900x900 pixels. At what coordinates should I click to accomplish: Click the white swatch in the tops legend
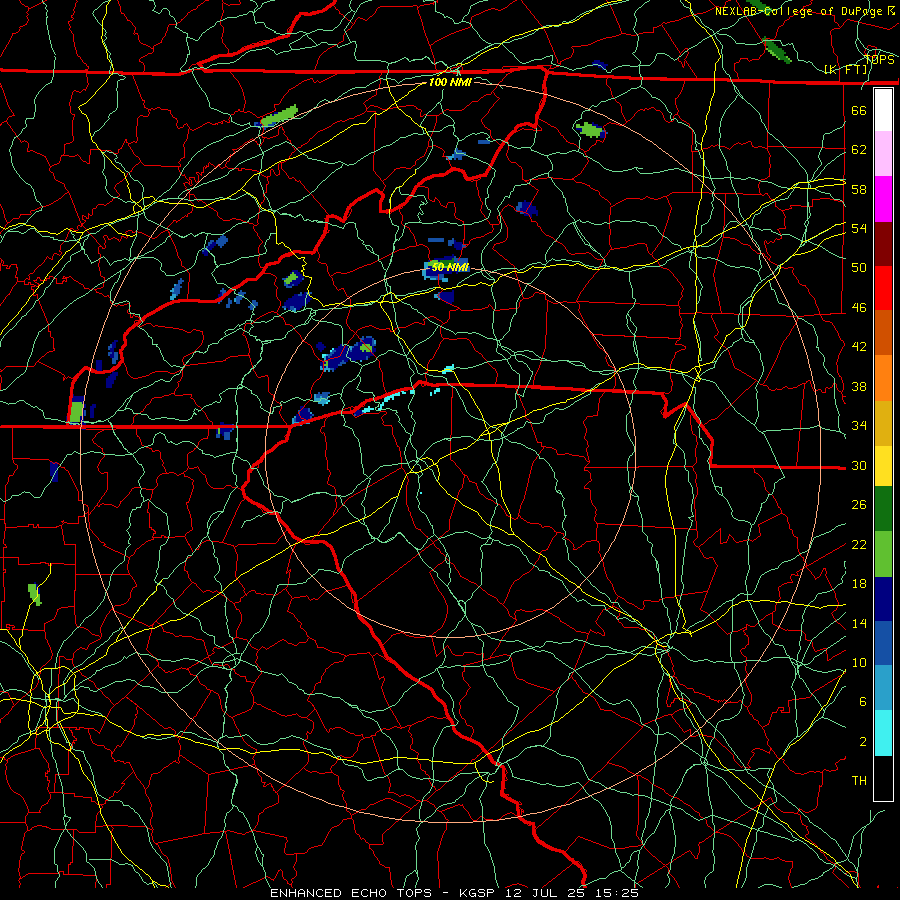click(883, 110)
